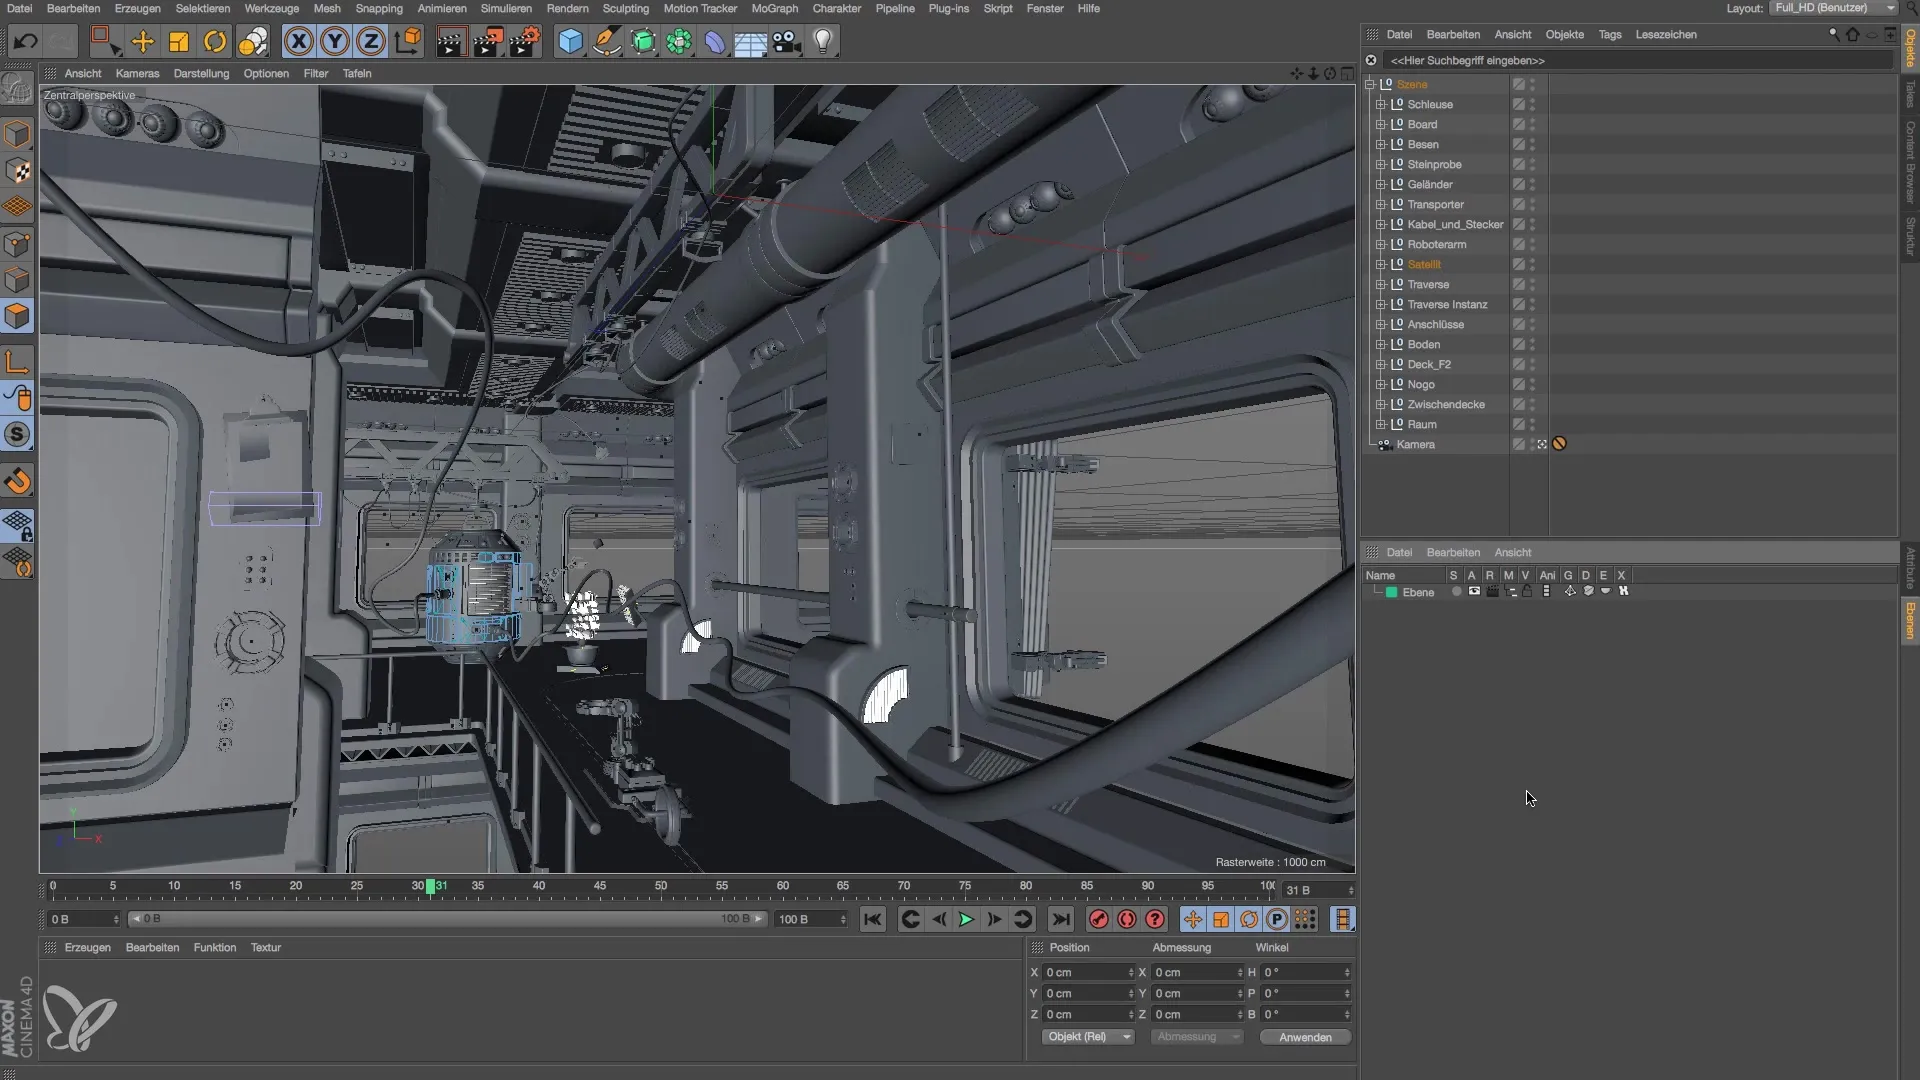Switch to texture mode icon

point(18,171)
